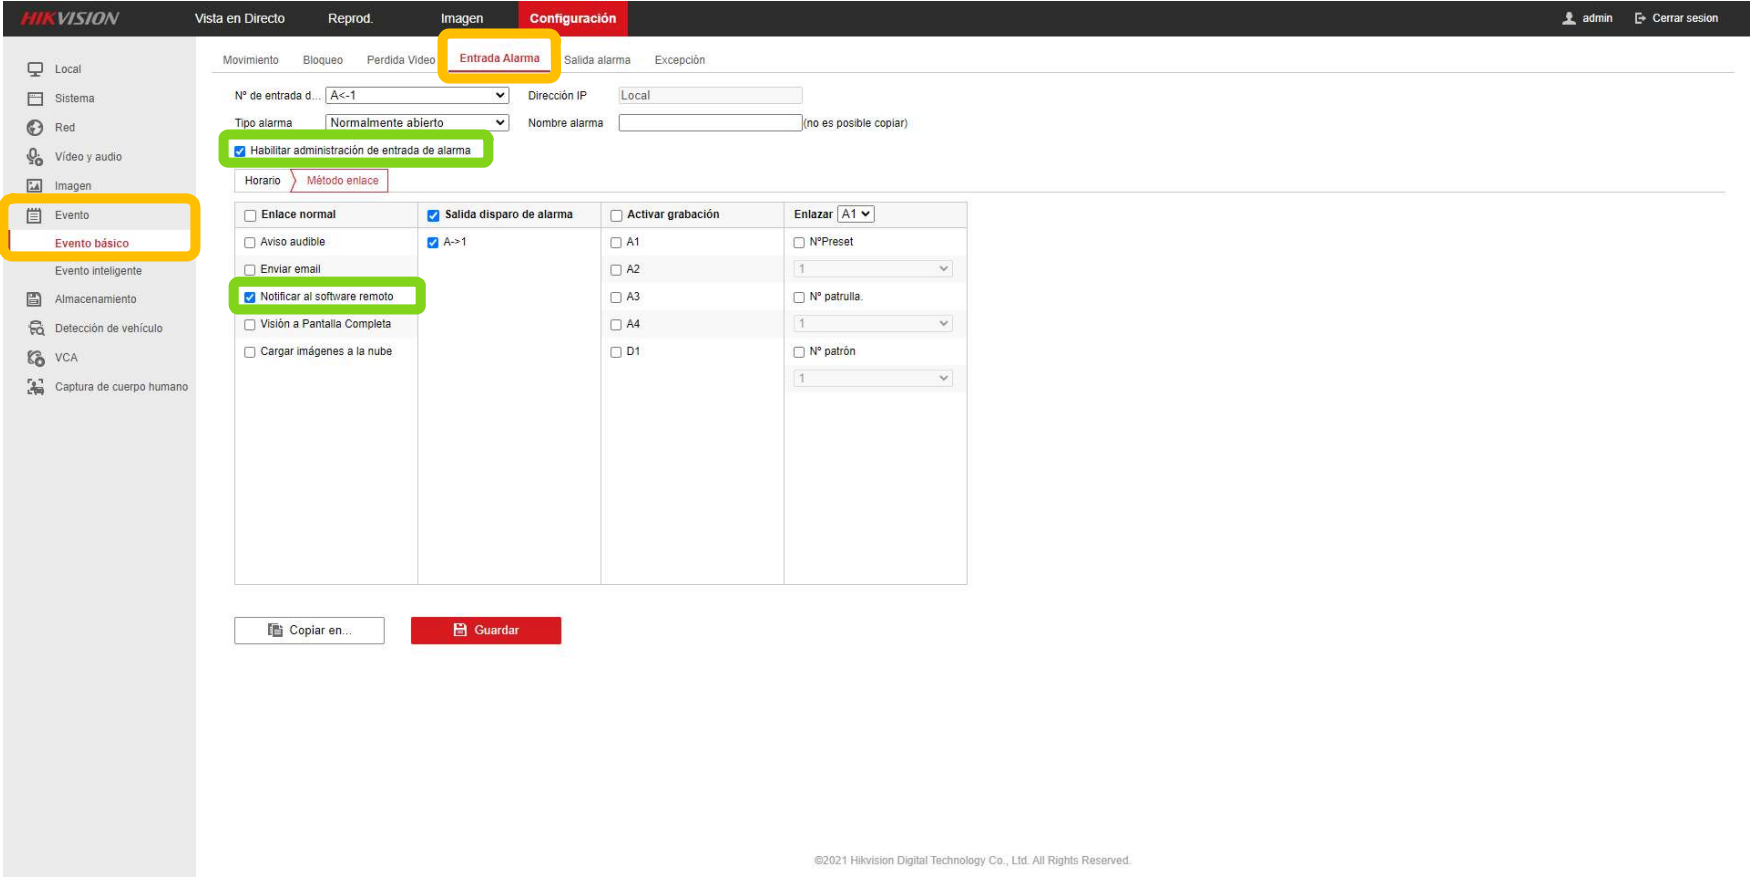This screenshot has width=1753, height=879.
Task: Select the Vídeo y audio icon
Action: [x=35, y=157]
